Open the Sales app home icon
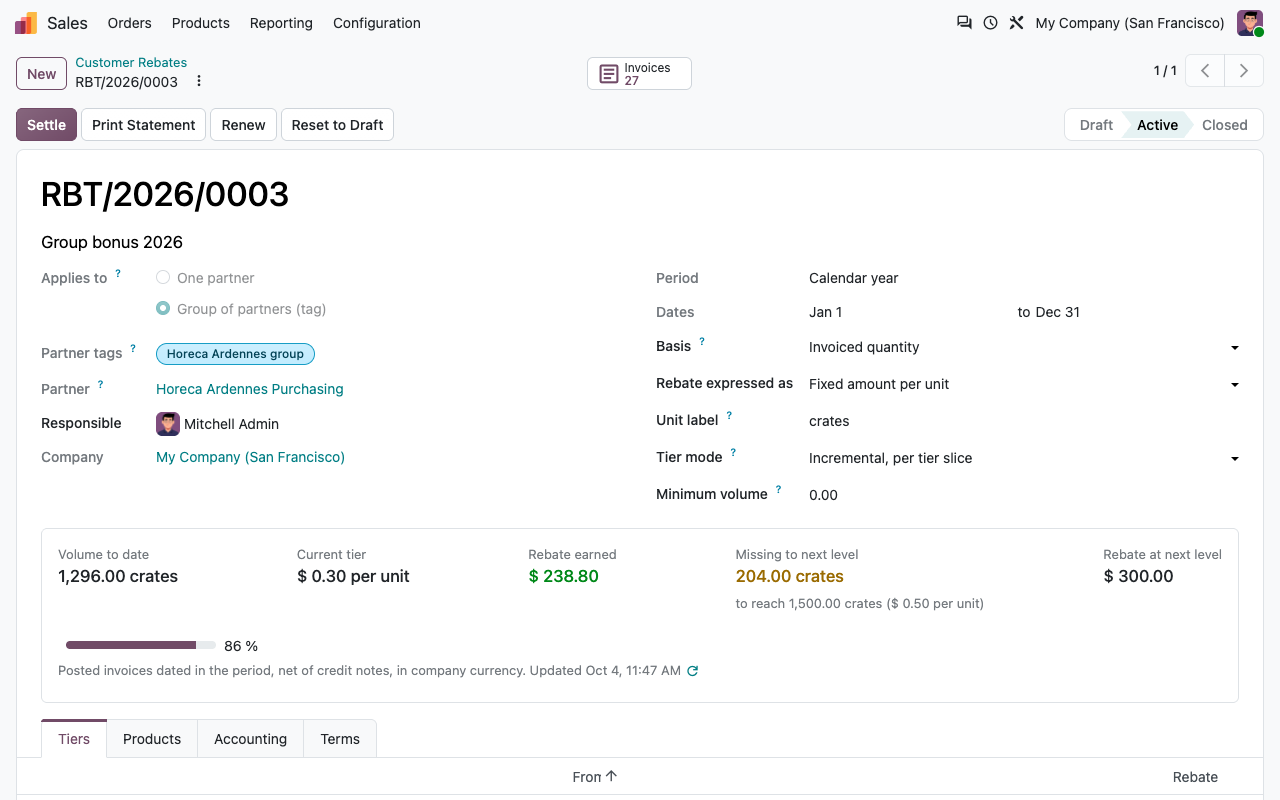 (26, 23)
